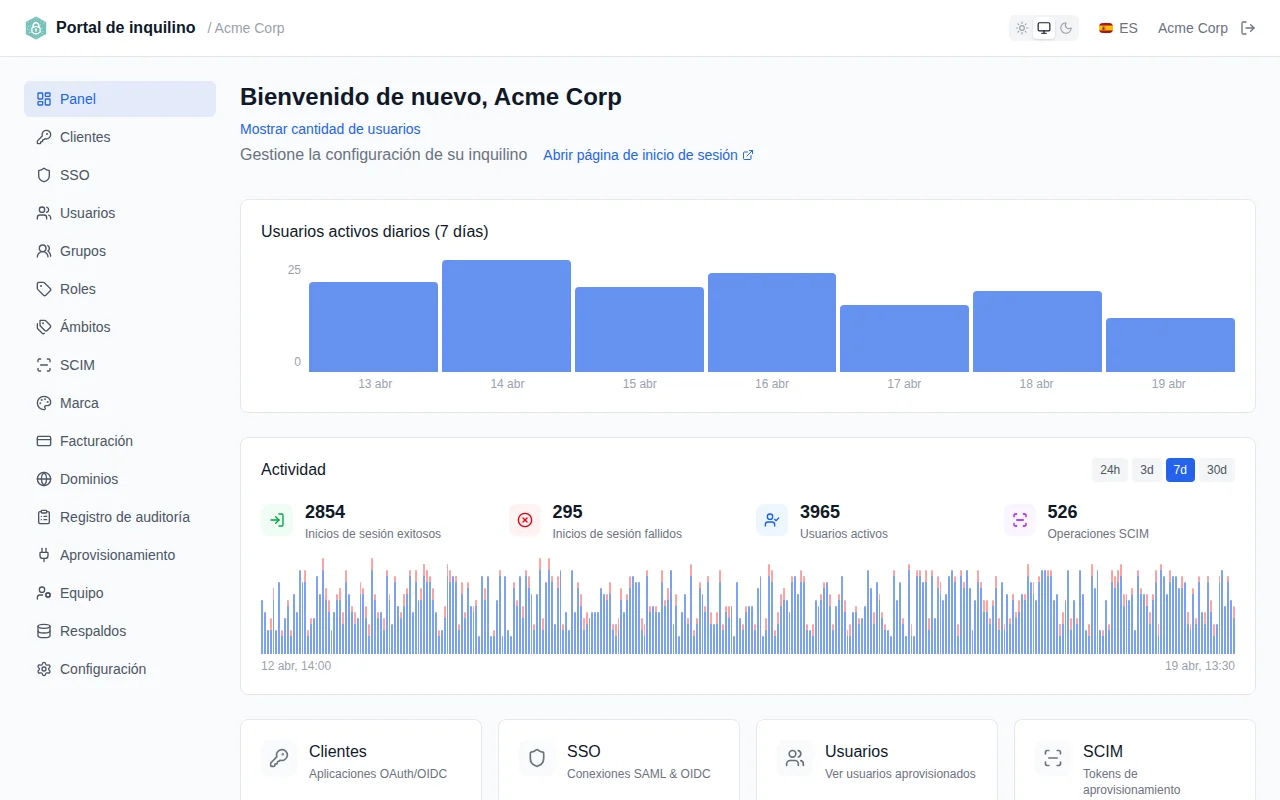Select the 24h activity range
This screenshot has height=800, width=1280.
(1110, 470)
